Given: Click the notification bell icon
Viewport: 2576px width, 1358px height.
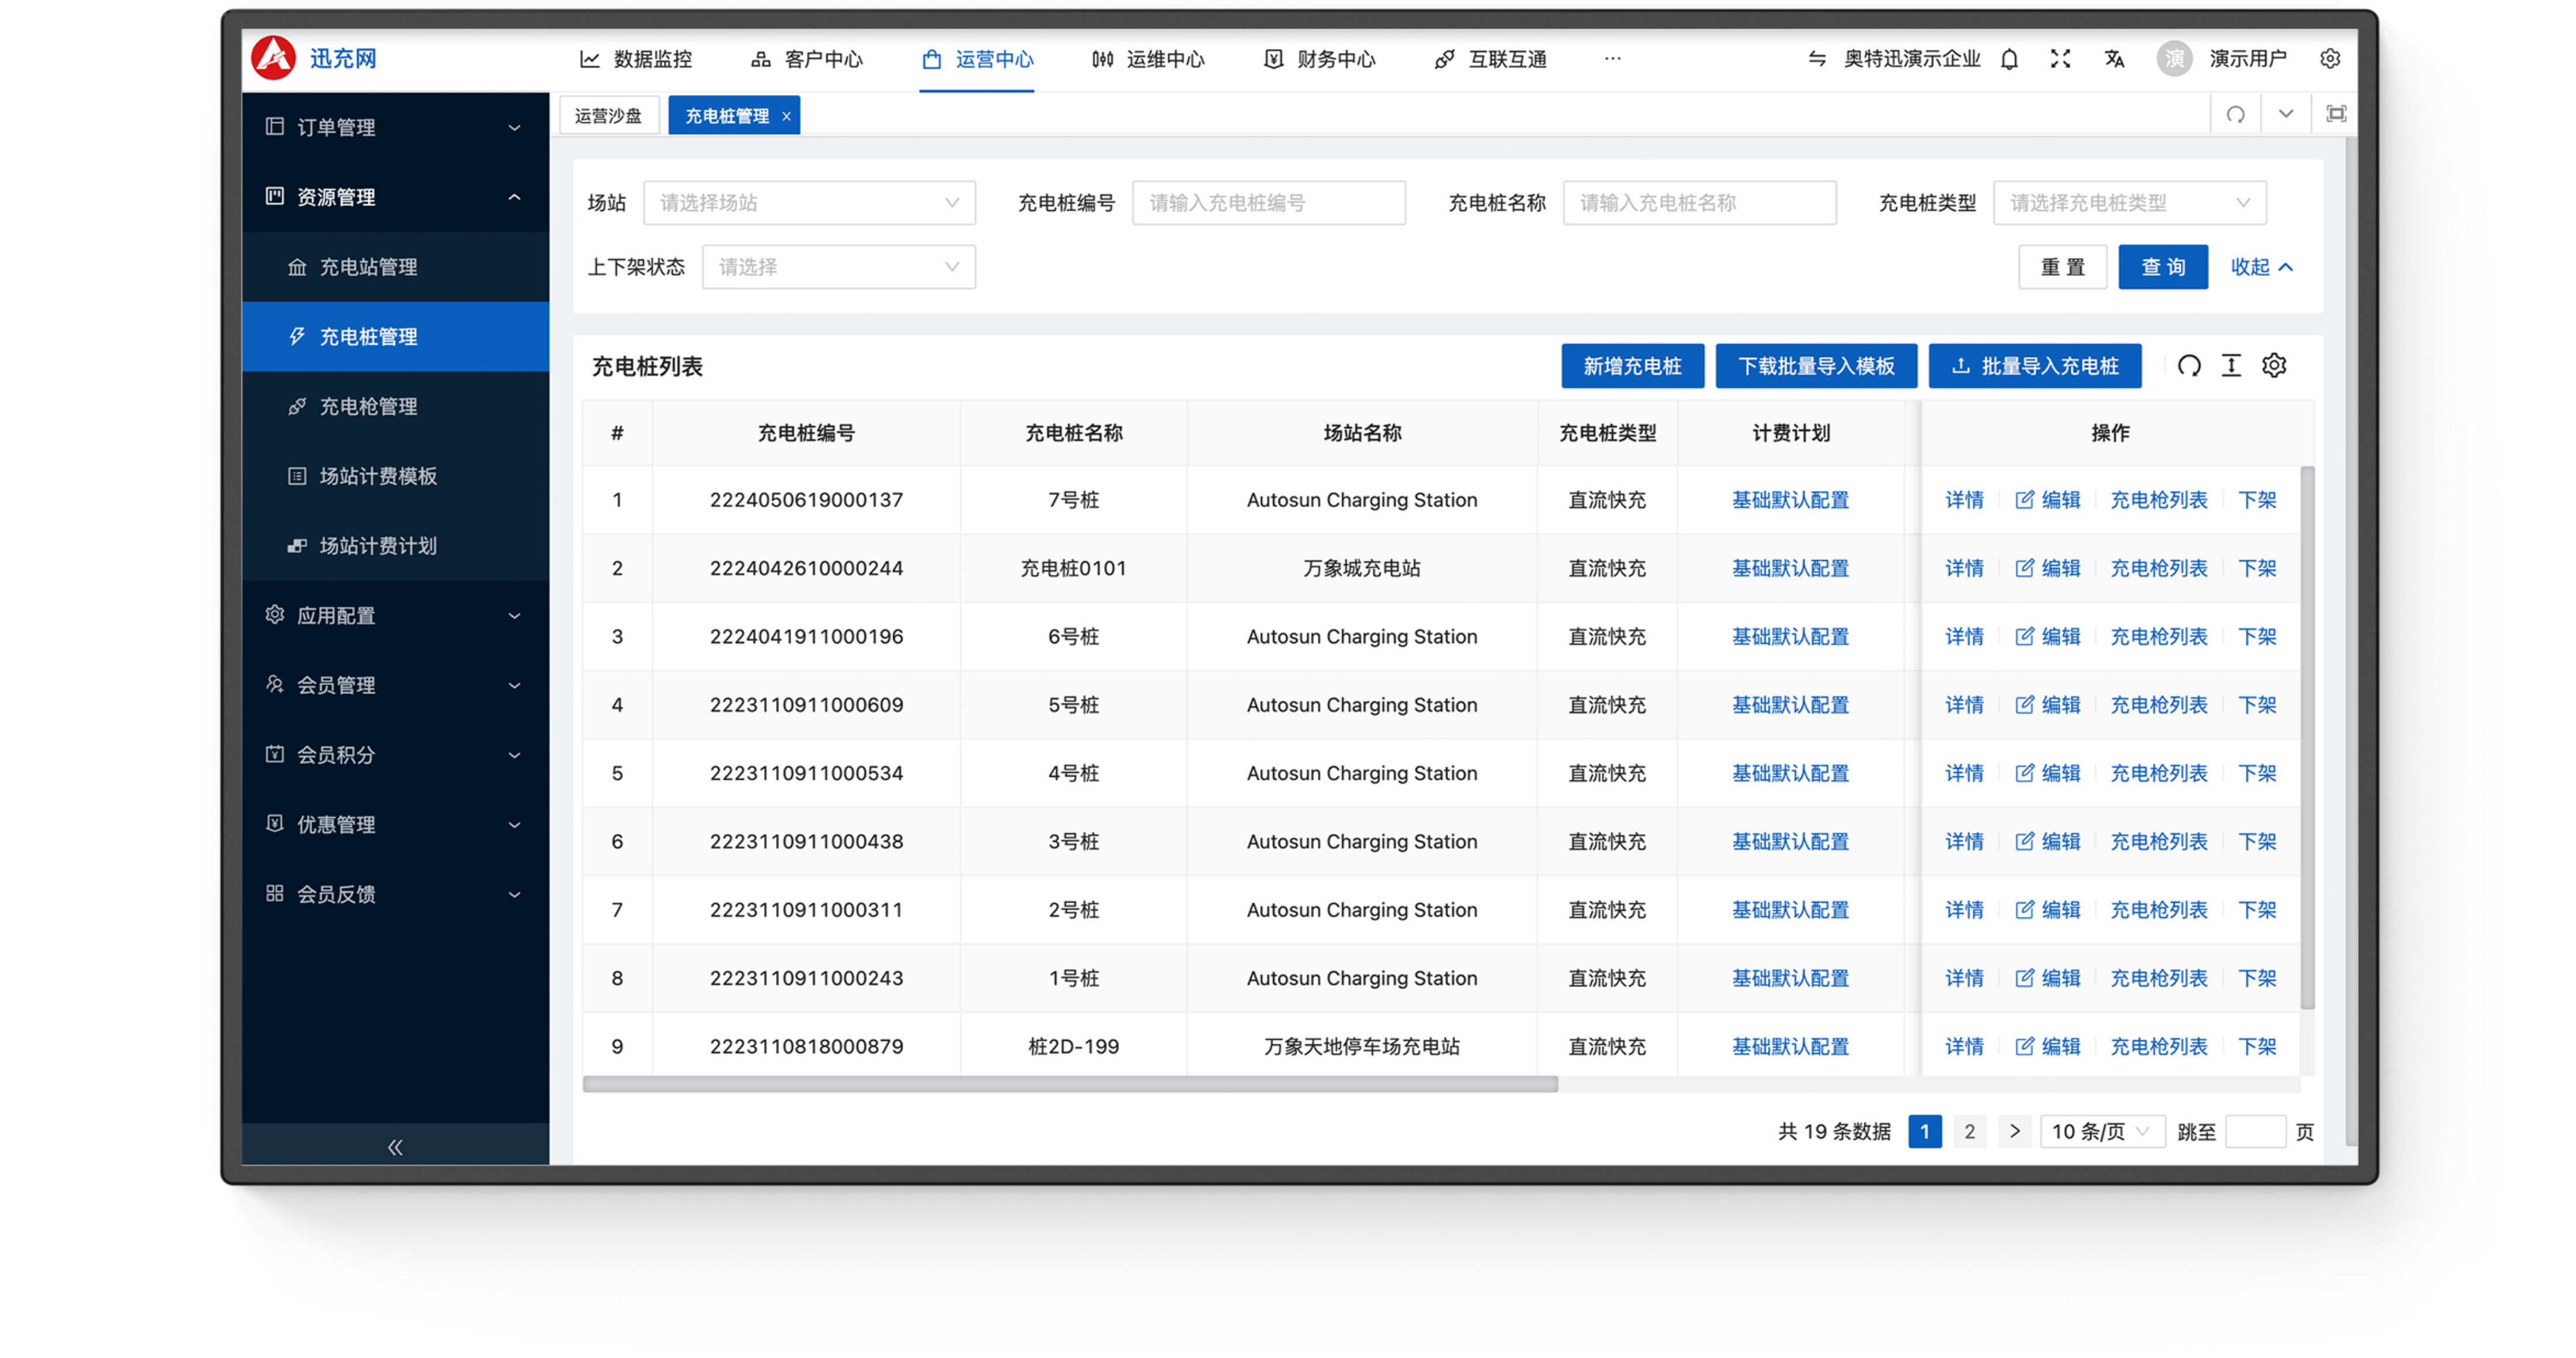Looking at the screenshot, I should tap(2009, 59).
